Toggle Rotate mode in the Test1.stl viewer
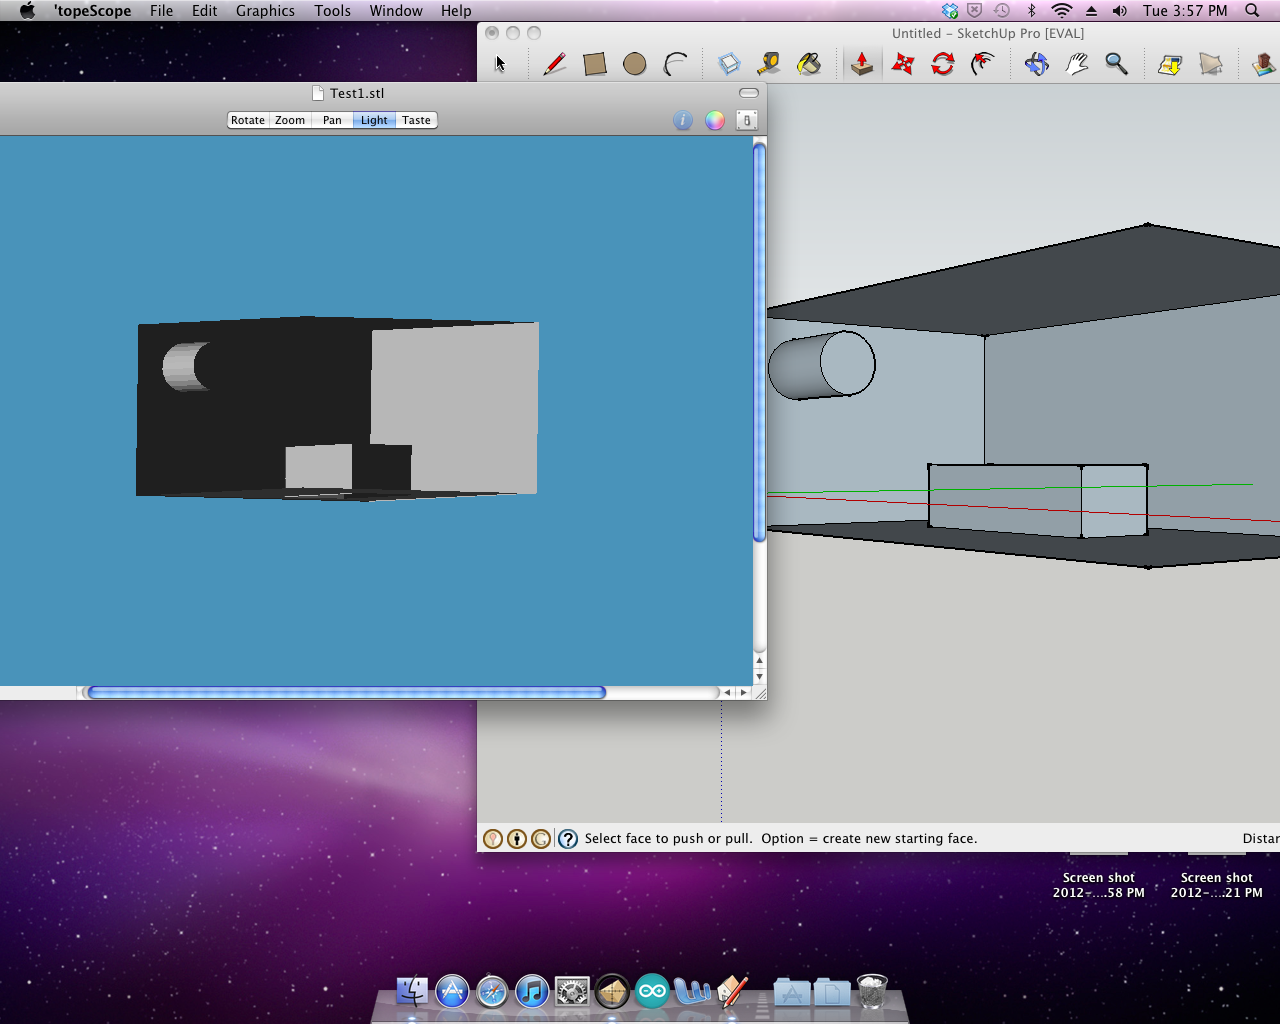Image resolution: width=1280 pixels, height=1024 pixels. pyautogui.click(x=247, y=120)
